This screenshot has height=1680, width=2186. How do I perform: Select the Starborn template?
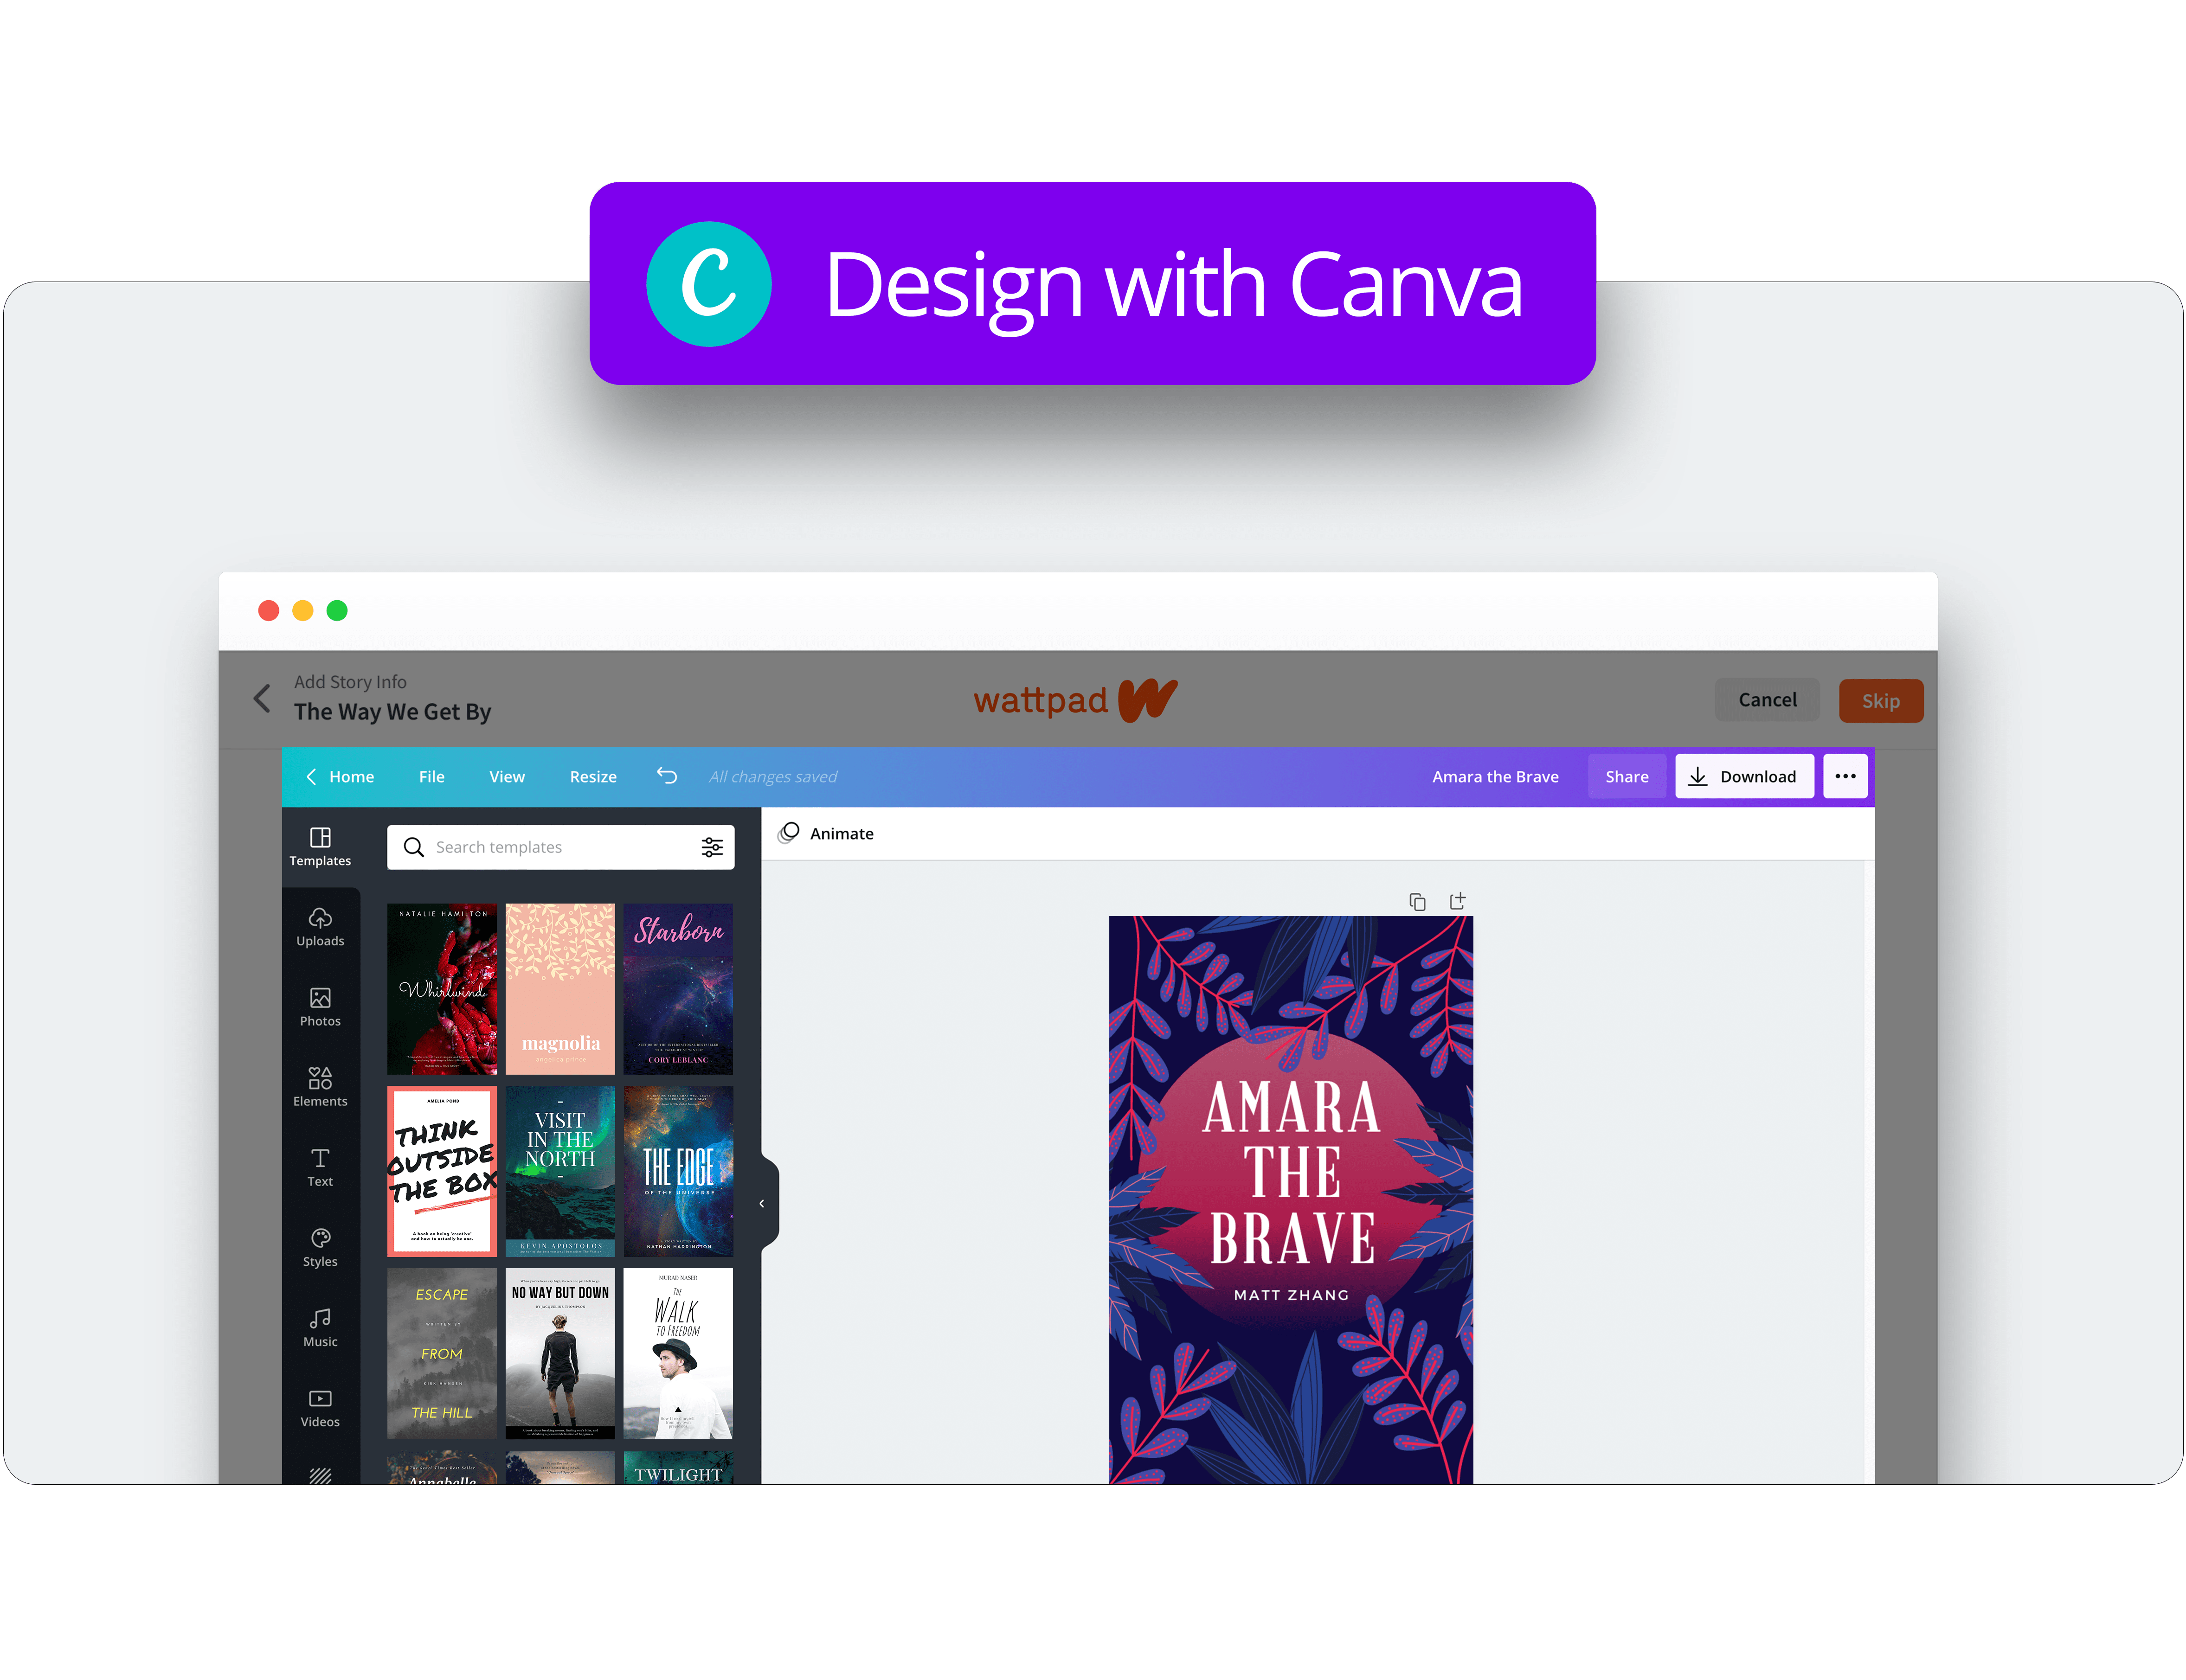point(678,989)
